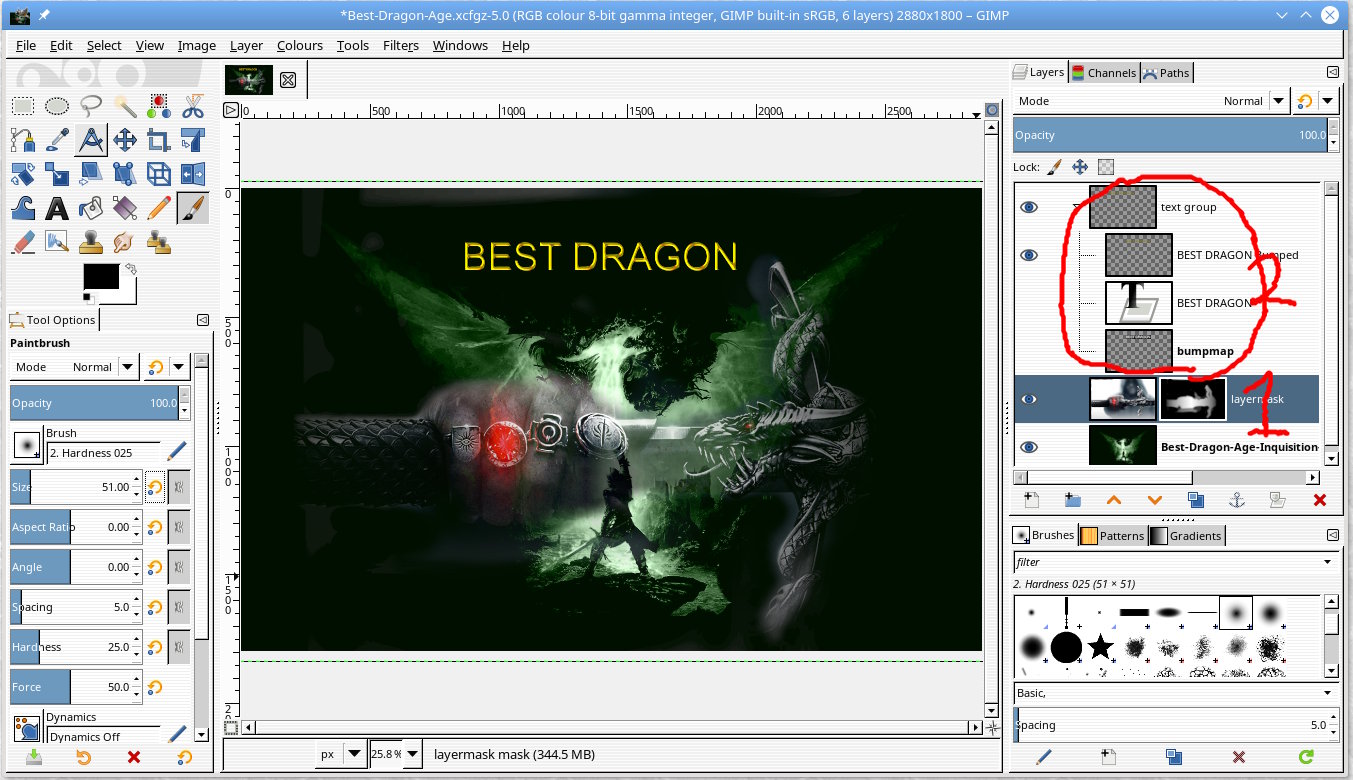
Task: Open the Layers dock configure menu
Action: tap(1332, 72)
